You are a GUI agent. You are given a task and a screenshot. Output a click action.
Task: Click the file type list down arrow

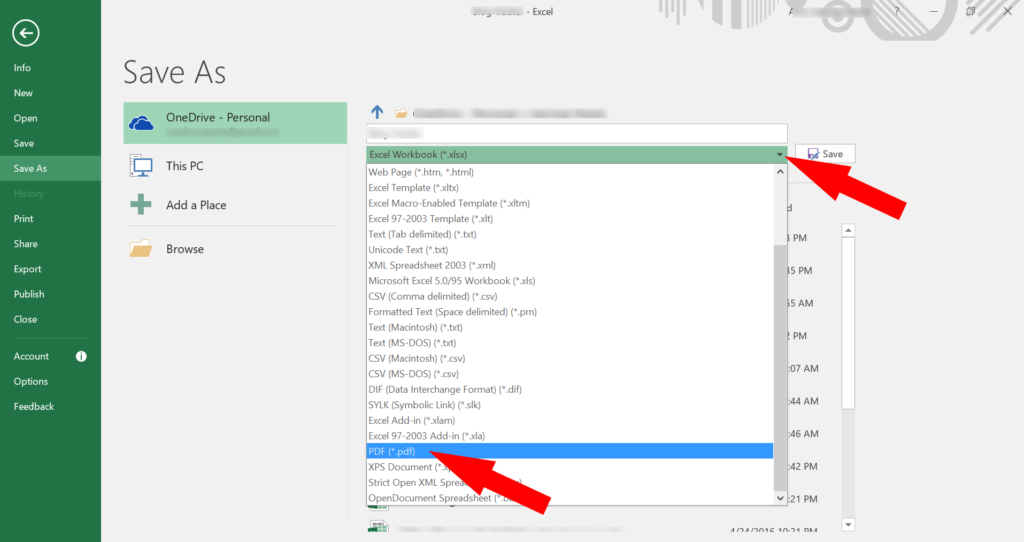pyautogui.click(x=780, y=498)
